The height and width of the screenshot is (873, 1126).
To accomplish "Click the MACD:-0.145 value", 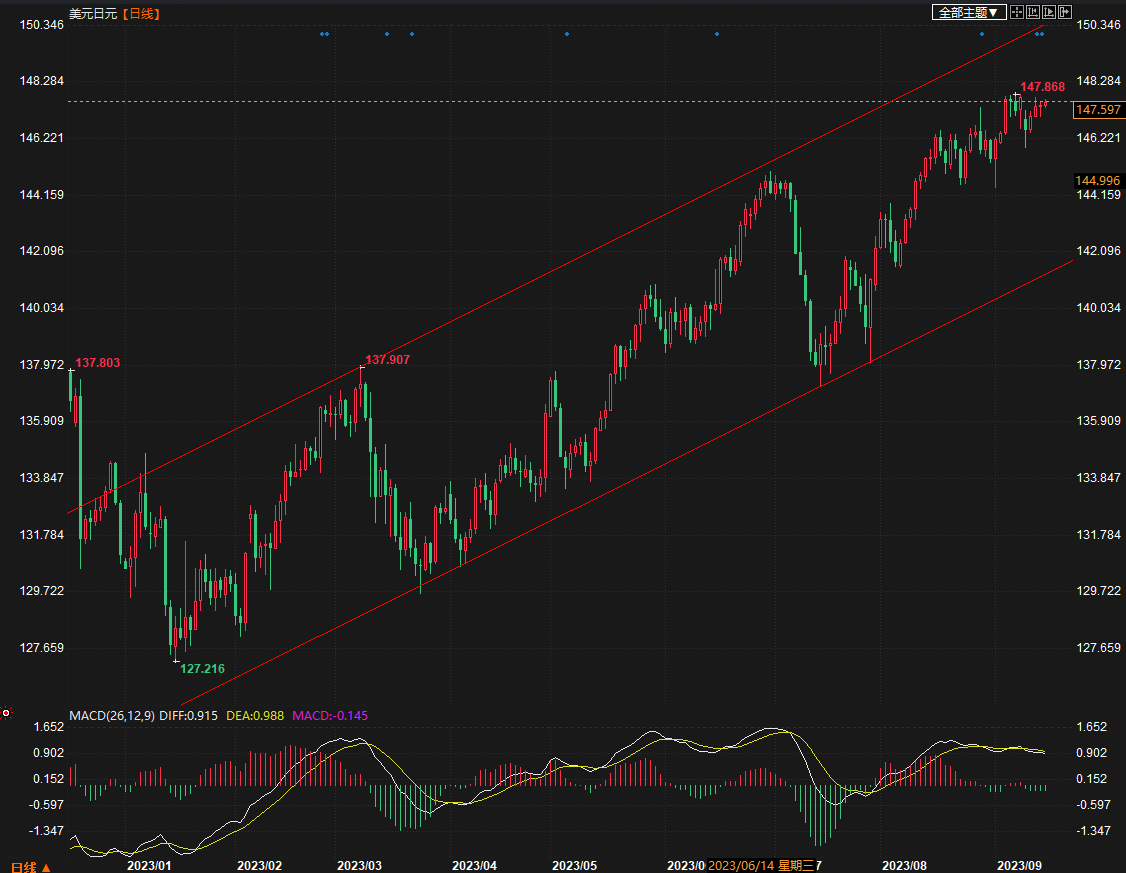I will (330, 716).
